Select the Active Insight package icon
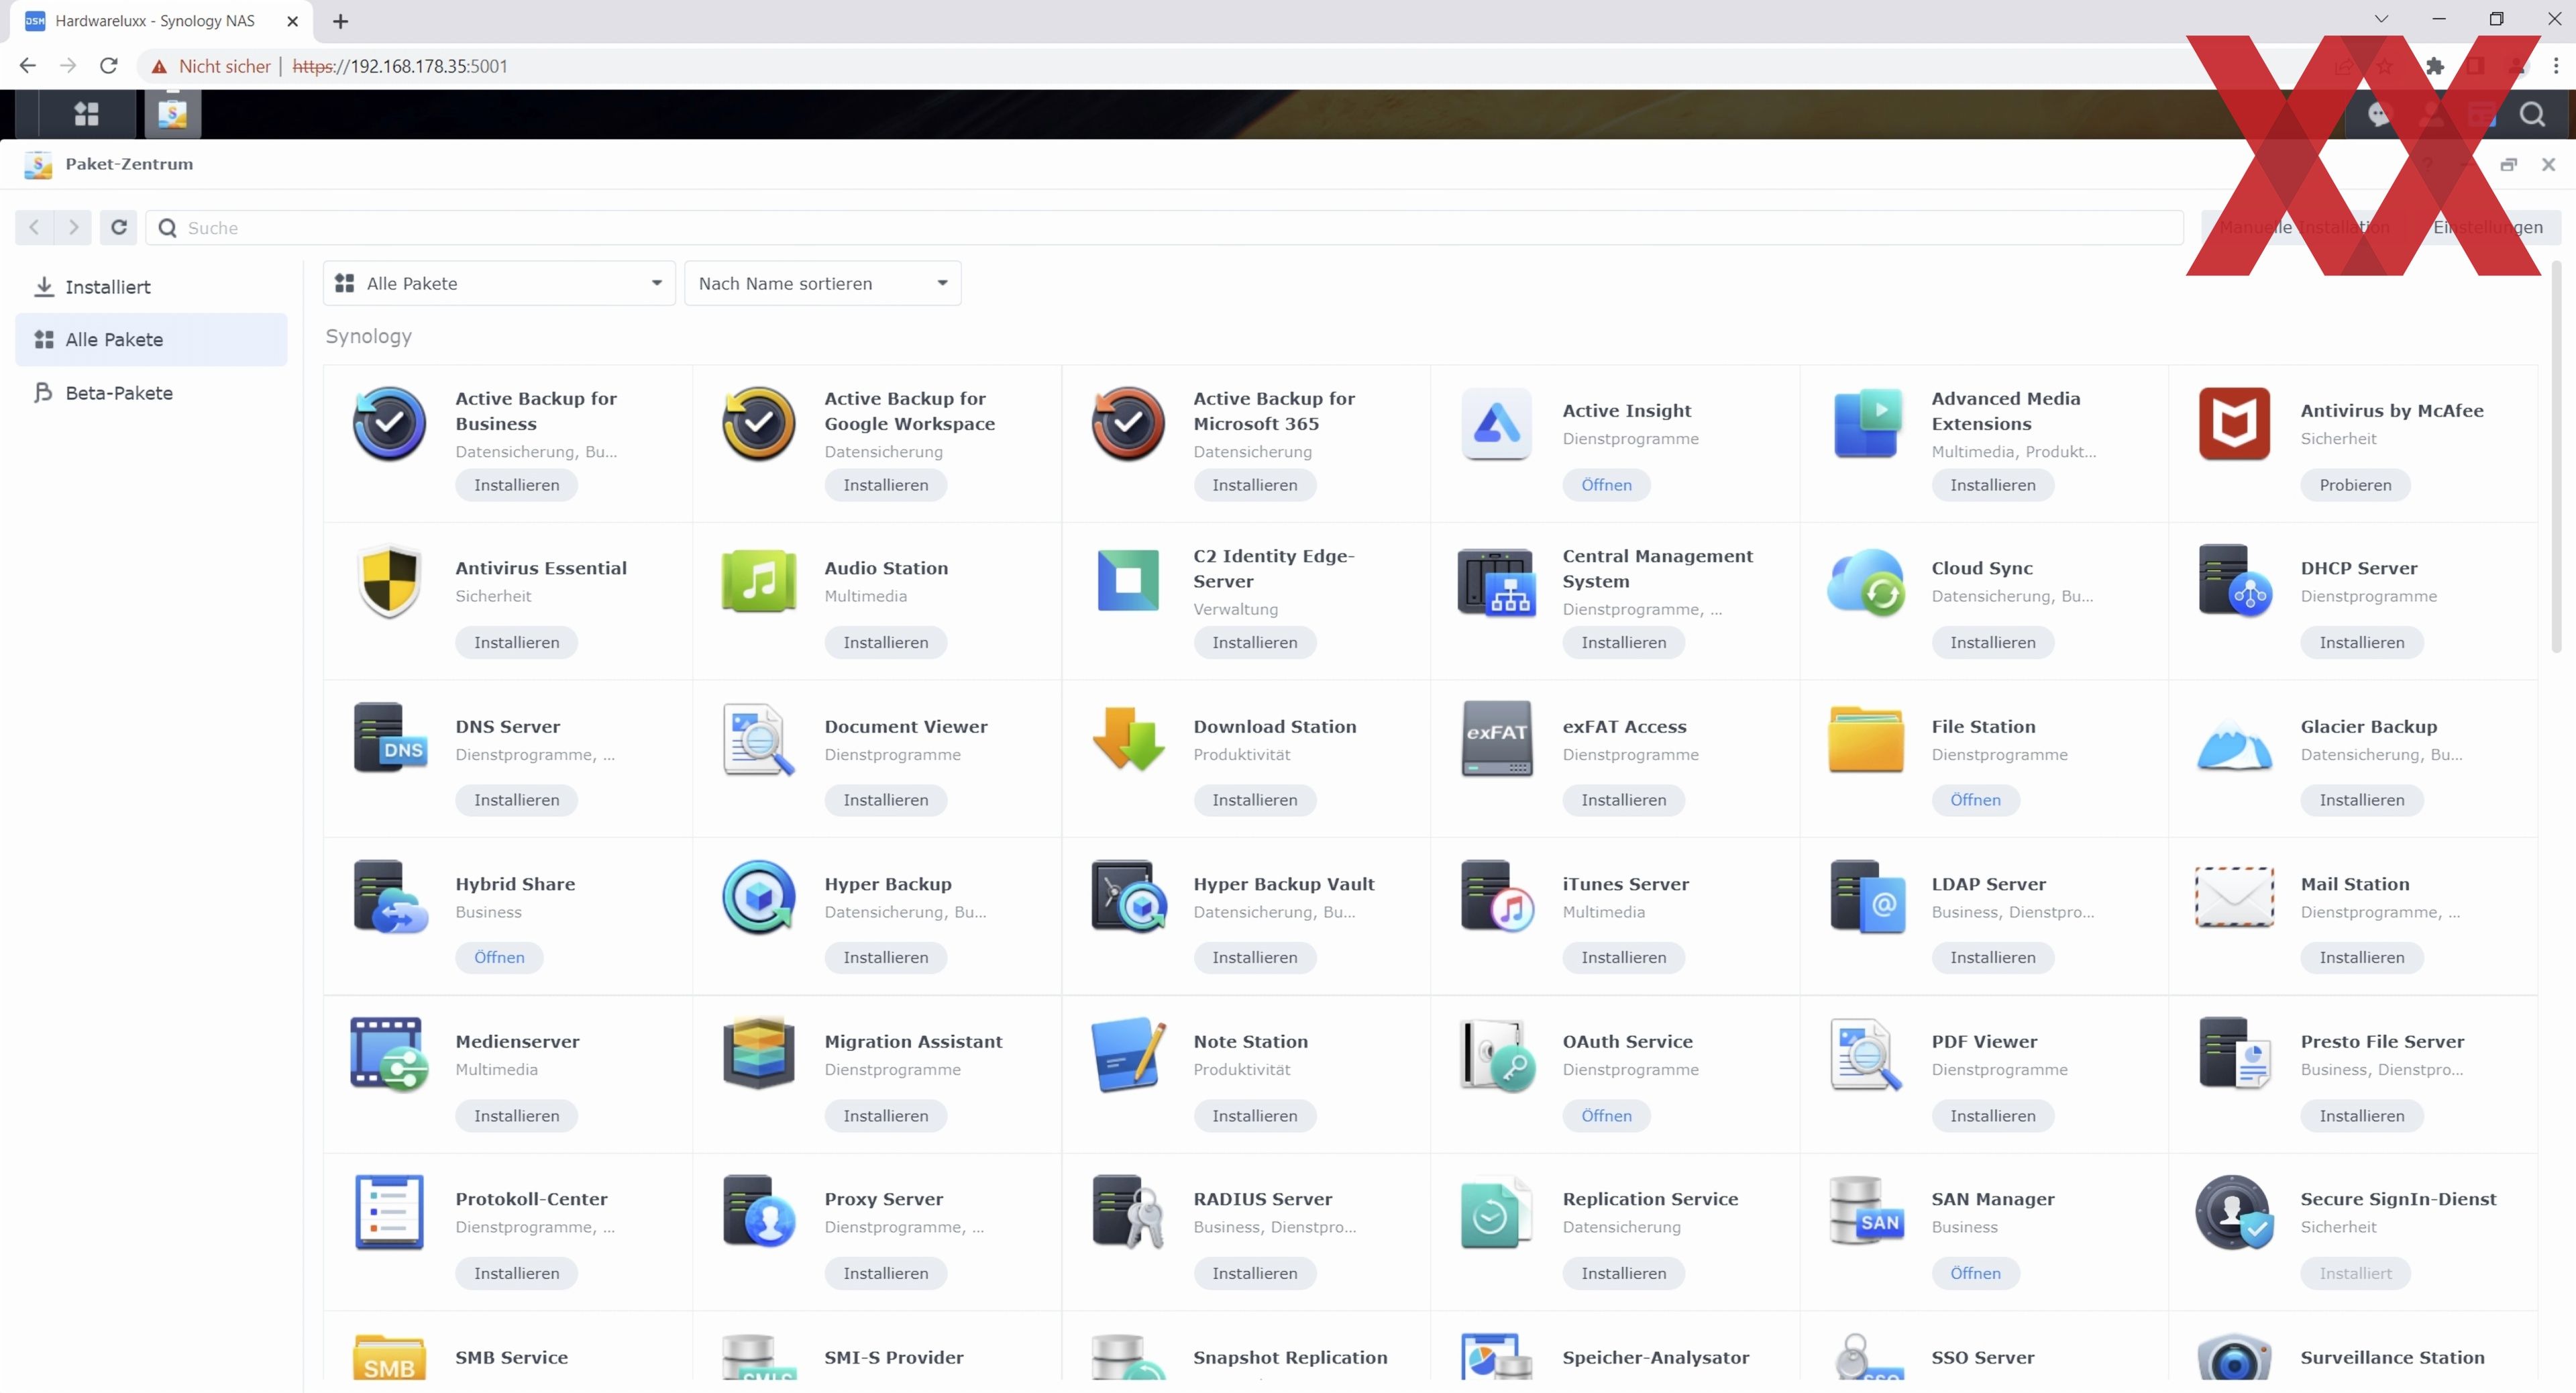The width and height of the screenshot is (2576, 1393). pyautogui.click(x=1496, y=423)
